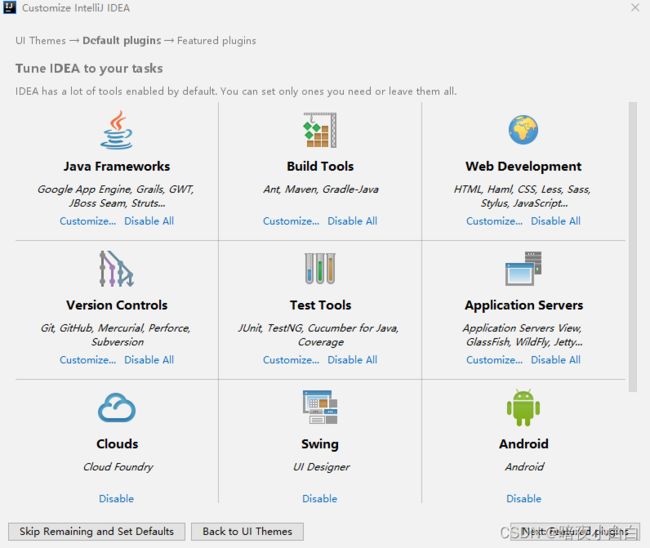Select UI Themes breadcrumb step
The height and width of the screenshot is (548, 650).
click(40, 41)
